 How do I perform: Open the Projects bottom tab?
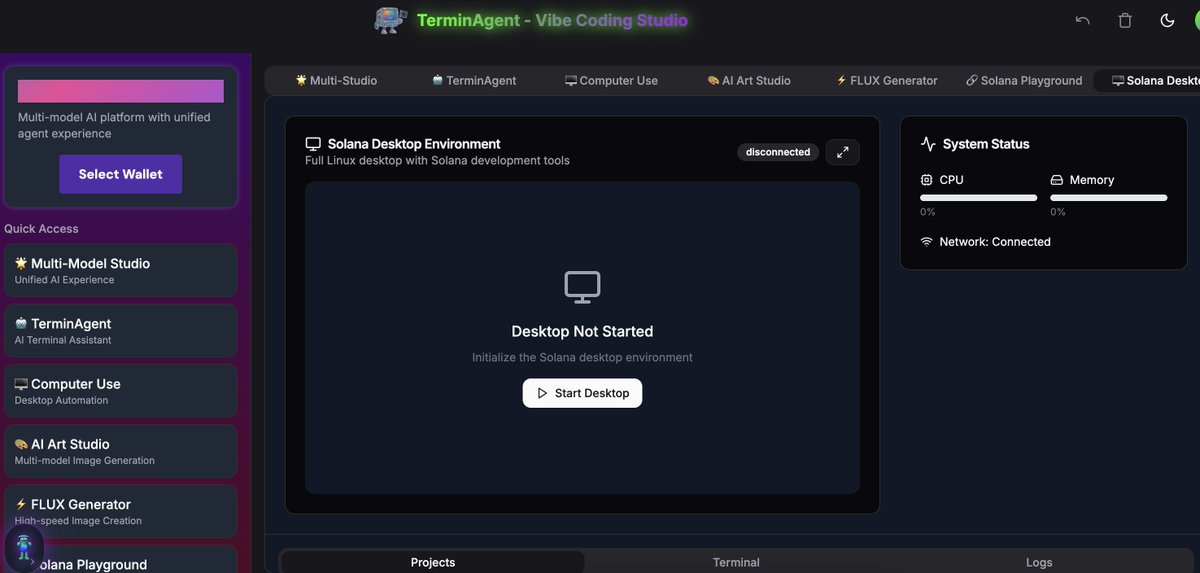pos(433,562)
